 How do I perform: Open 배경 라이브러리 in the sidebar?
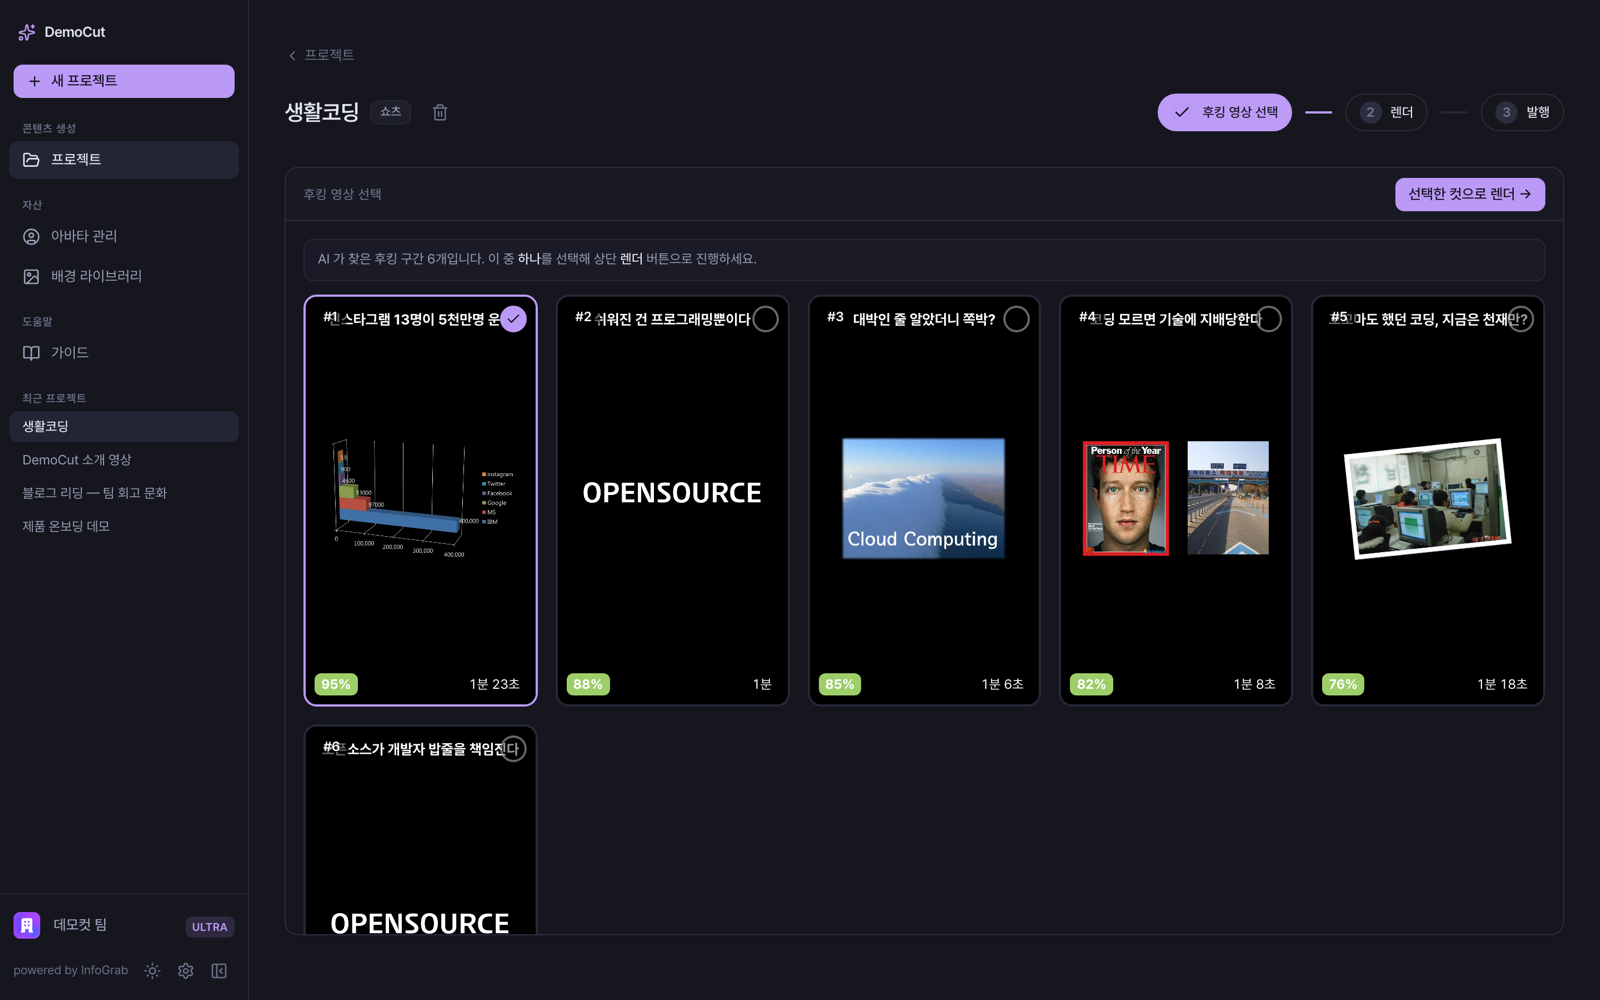click(124, 277)
